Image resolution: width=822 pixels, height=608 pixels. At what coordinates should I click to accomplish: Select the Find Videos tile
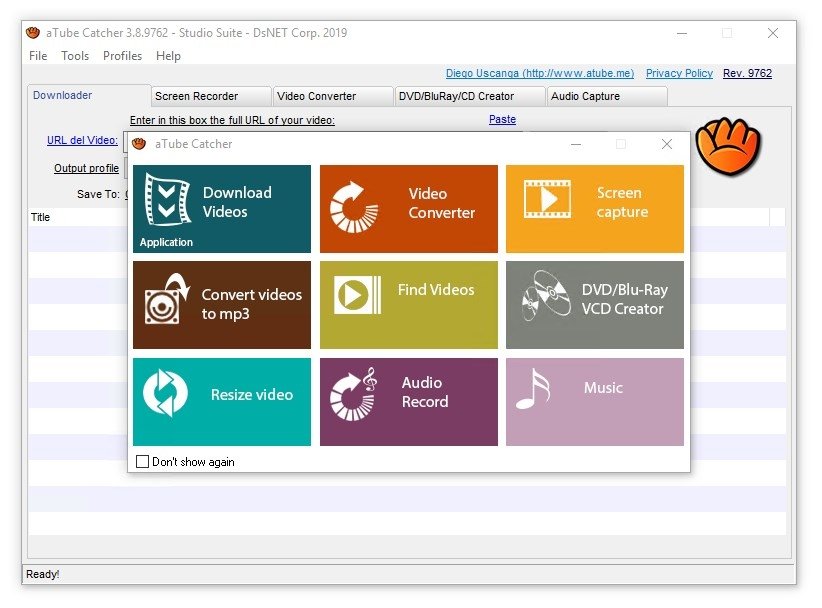408,305
